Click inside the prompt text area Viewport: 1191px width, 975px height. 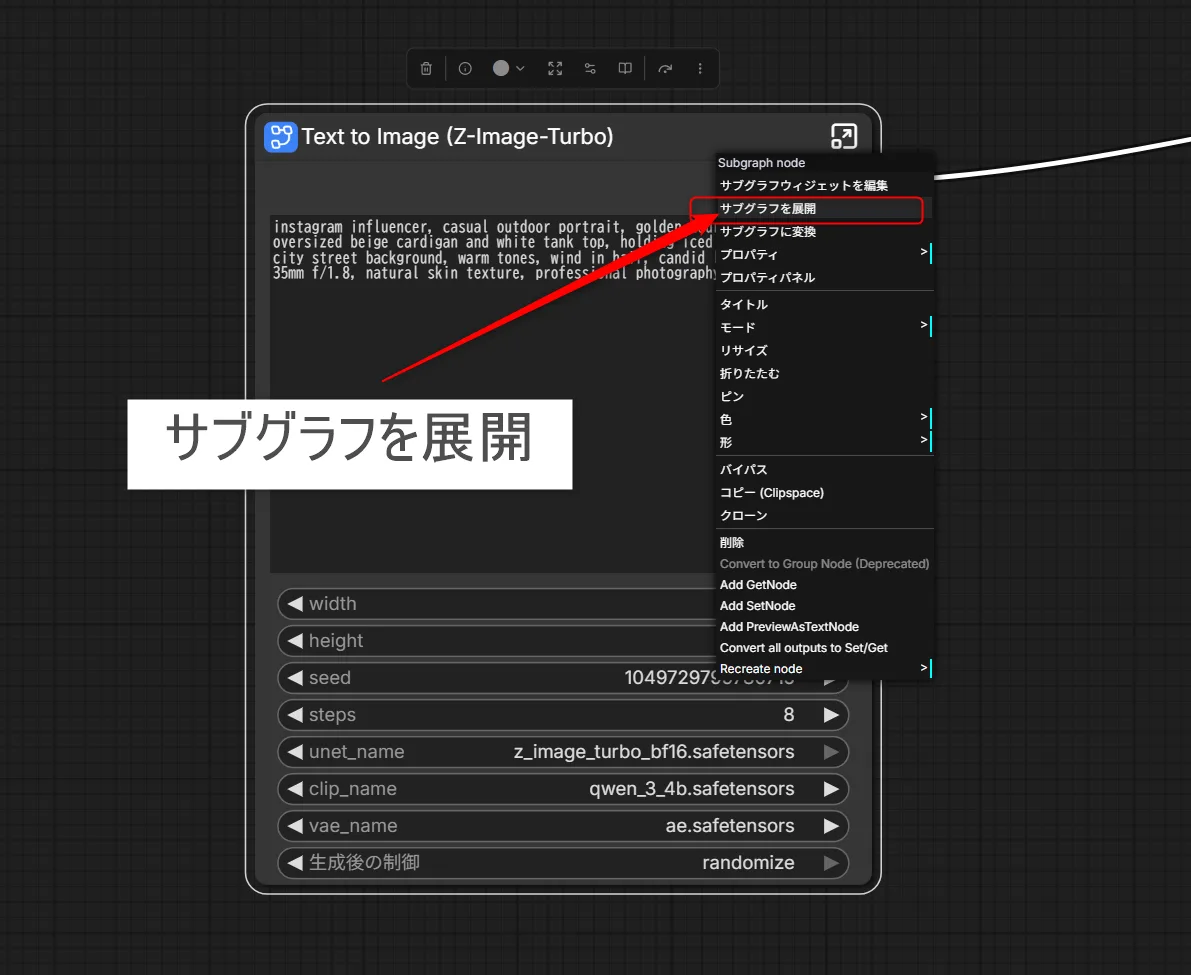tap(492, 393)
